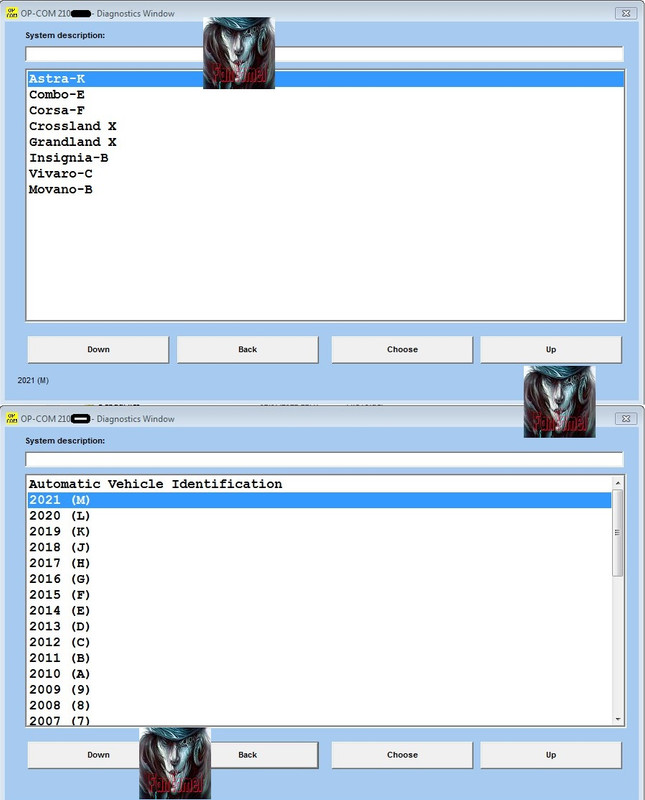The height and width of the screenshot is (800, 645).
Task: Click Up button in the year window
Action: pos(550,755)
